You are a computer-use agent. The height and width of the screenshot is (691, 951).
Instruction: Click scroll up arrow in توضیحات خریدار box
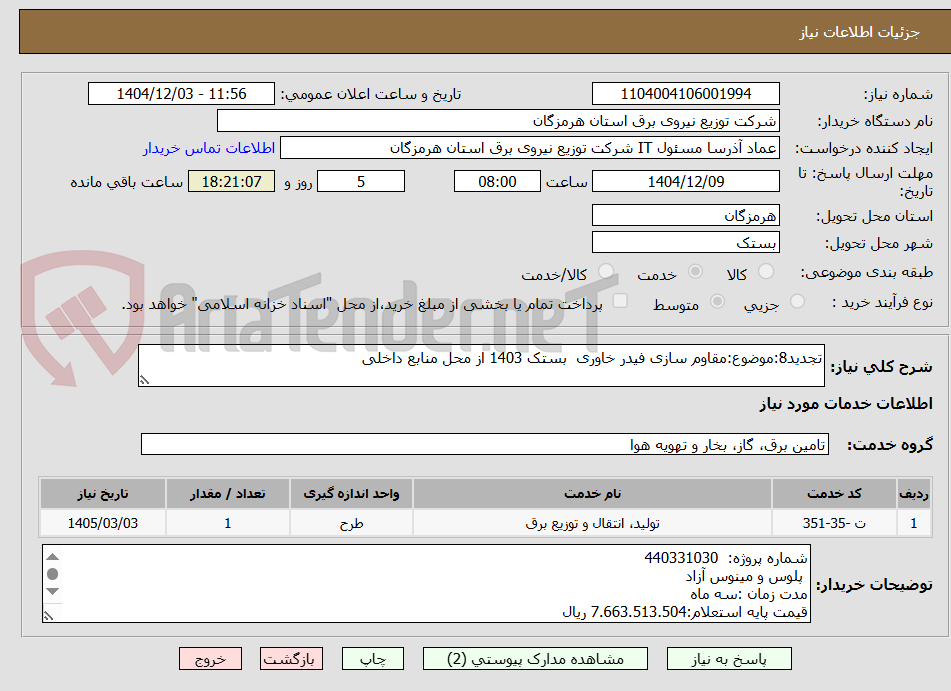[53, 557]
